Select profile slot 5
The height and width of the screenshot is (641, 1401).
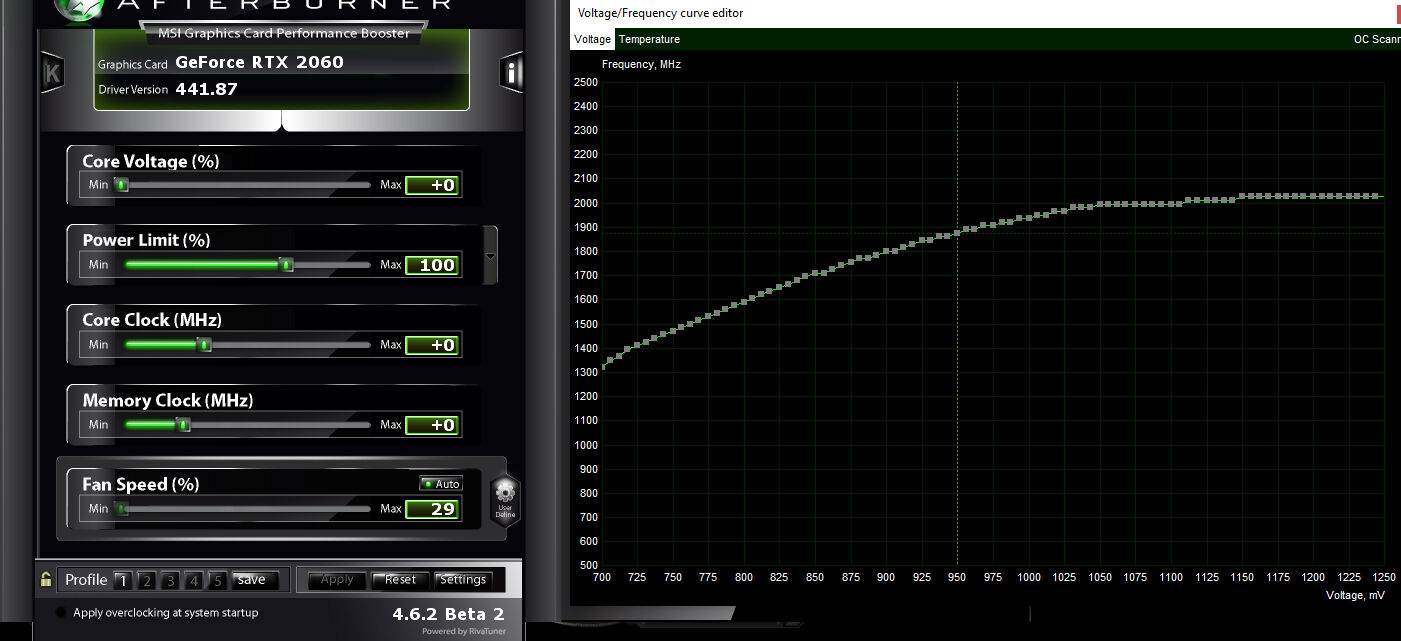[219, 580]
